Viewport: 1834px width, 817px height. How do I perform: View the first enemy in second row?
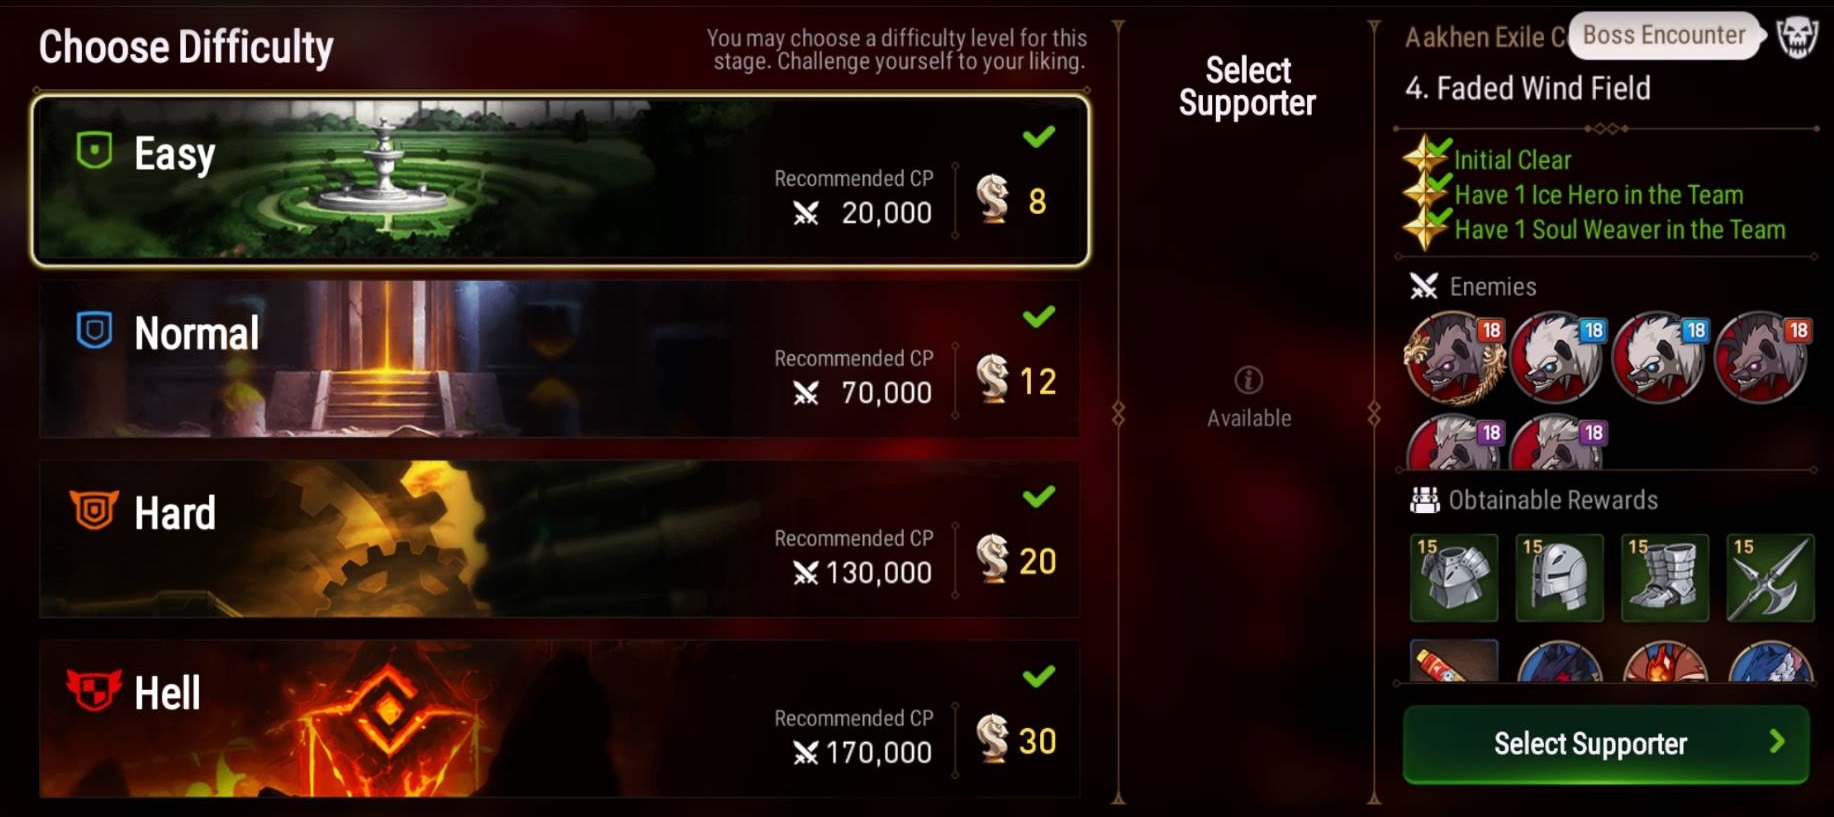pos(1455,442)
